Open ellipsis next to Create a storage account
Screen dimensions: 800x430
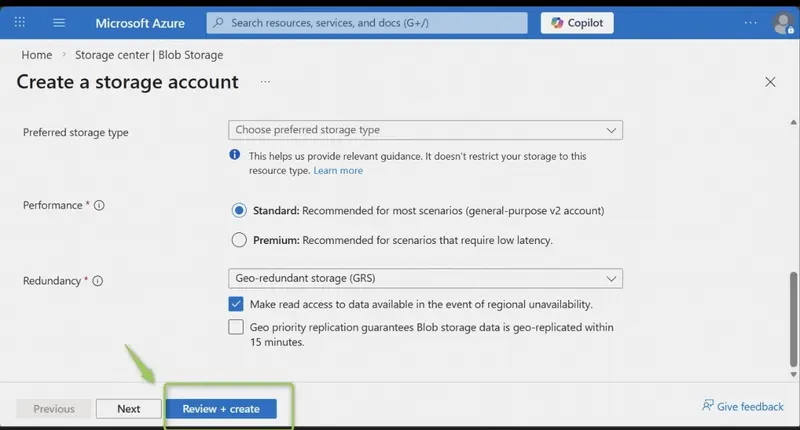pyautogui.click(x=265, y=82)
